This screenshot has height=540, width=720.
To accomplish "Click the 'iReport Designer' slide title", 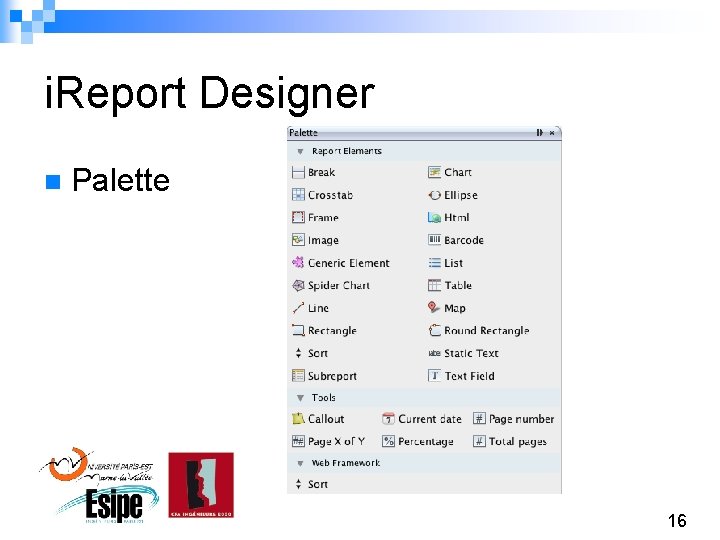I will coord(210,94).
